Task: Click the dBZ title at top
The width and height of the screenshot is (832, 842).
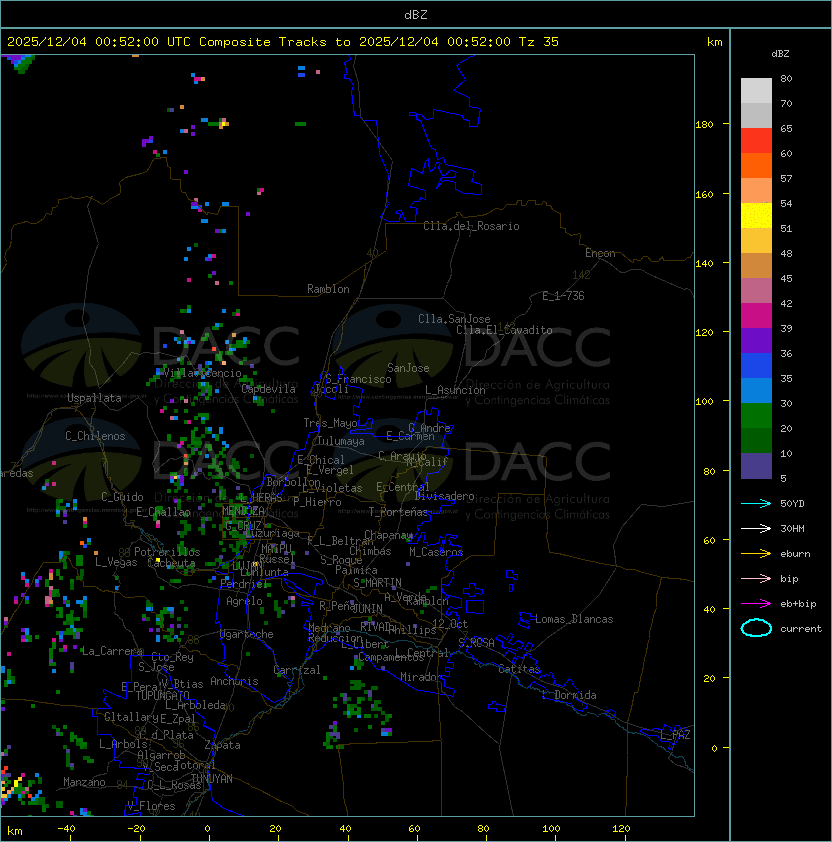Action: (x=415, y=14)
